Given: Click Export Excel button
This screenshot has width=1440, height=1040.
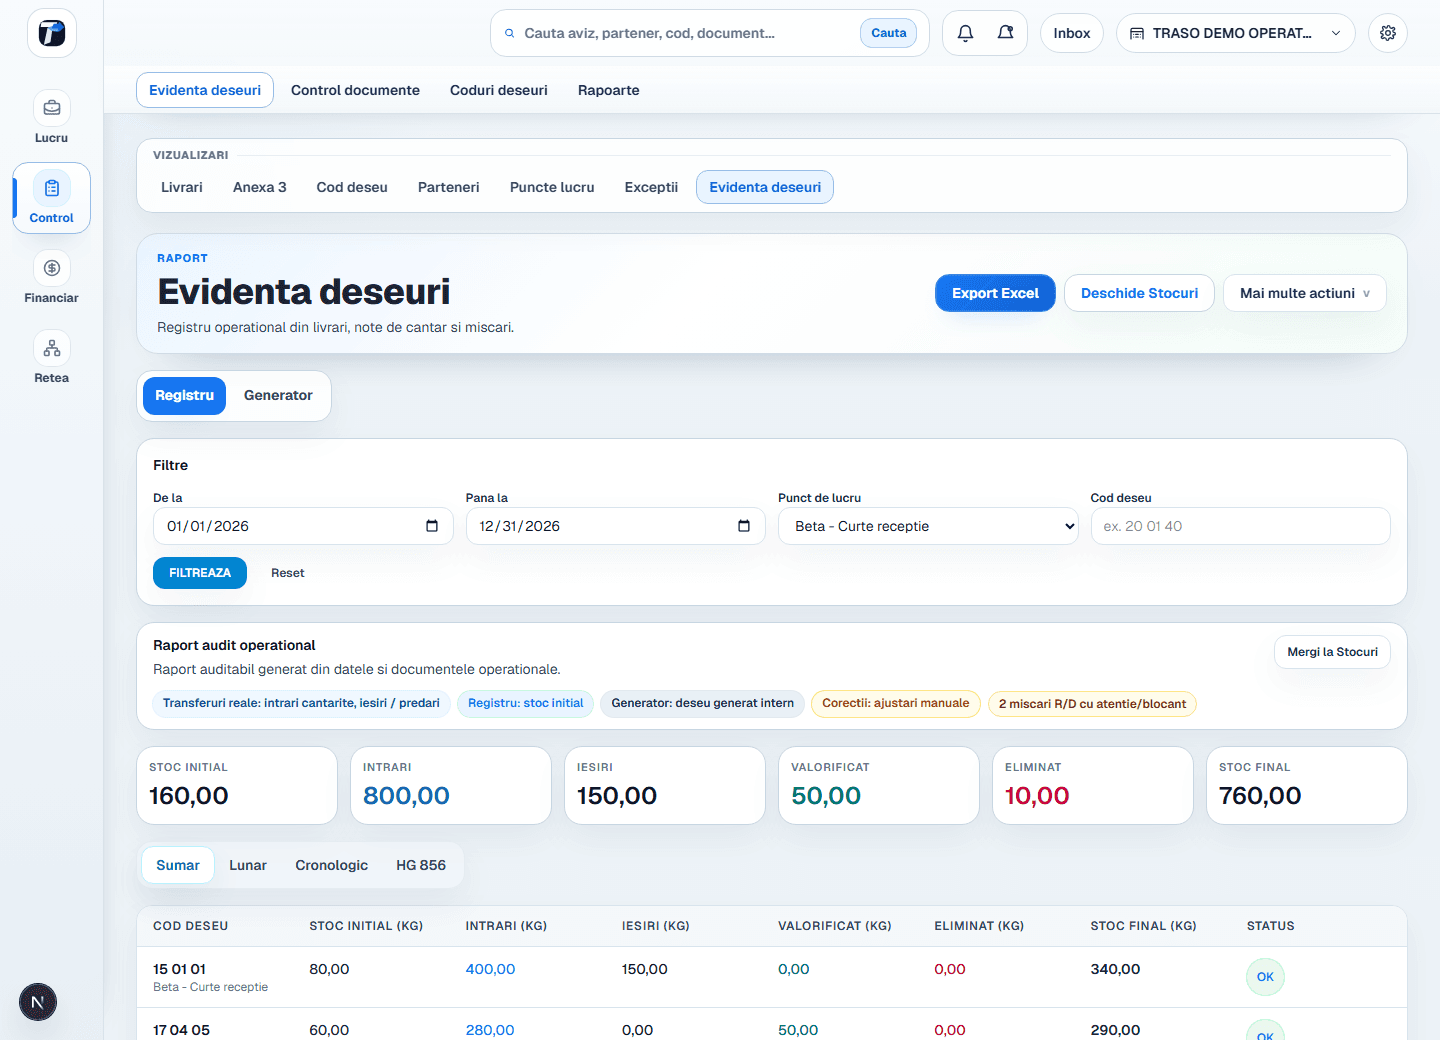Looking at the screenshot, I should (x=995, y=293).
